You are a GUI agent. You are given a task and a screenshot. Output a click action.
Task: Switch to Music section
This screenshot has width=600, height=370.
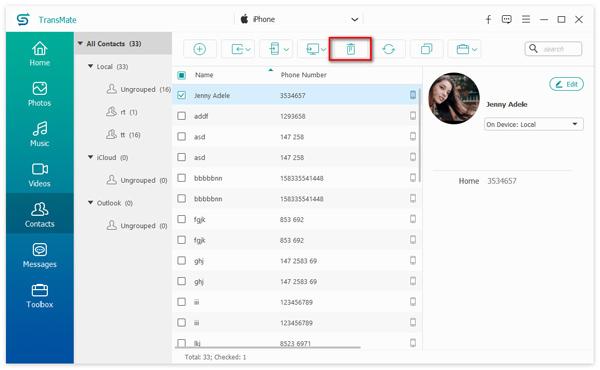click(39, 134)
